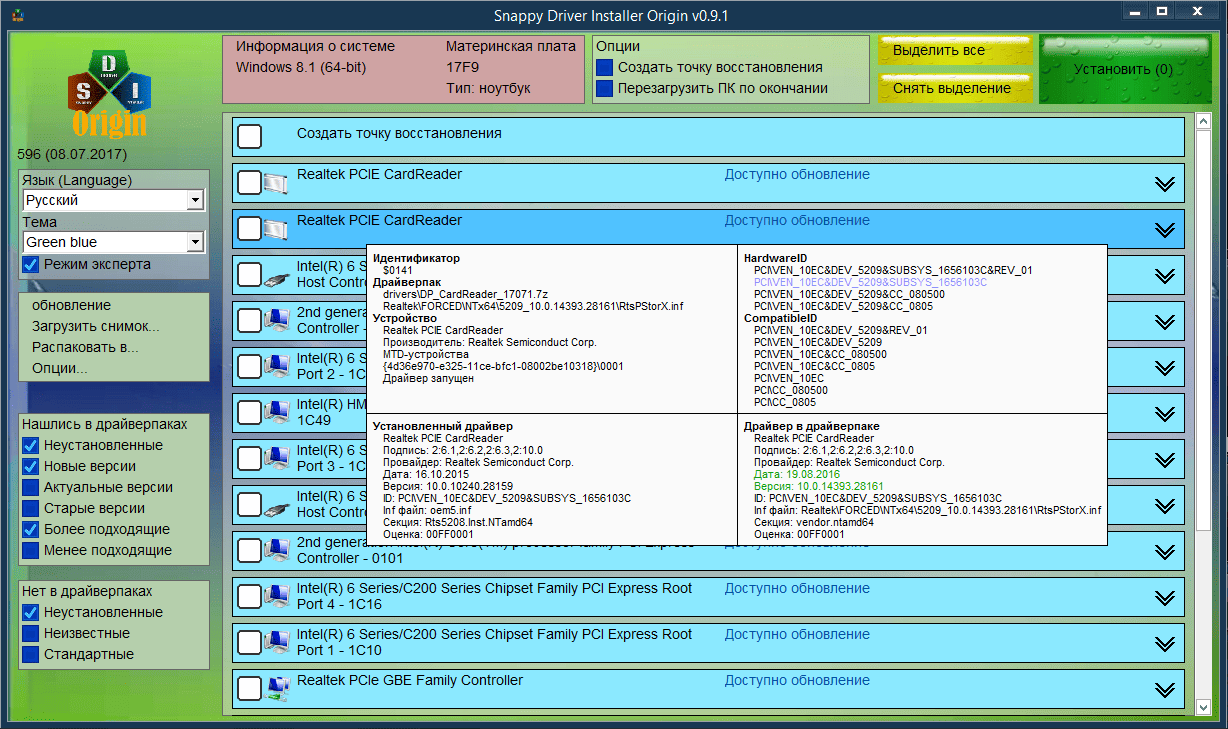Screen dimensions: 1228x729
Task: Toggle the Новые версии filter
Action: tap(30, 466)
